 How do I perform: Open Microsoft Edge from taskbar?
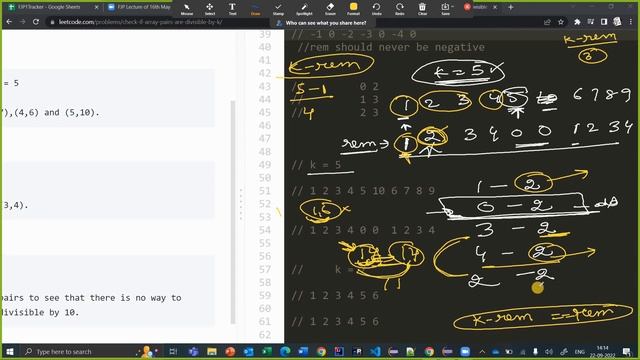pos(285,351)
